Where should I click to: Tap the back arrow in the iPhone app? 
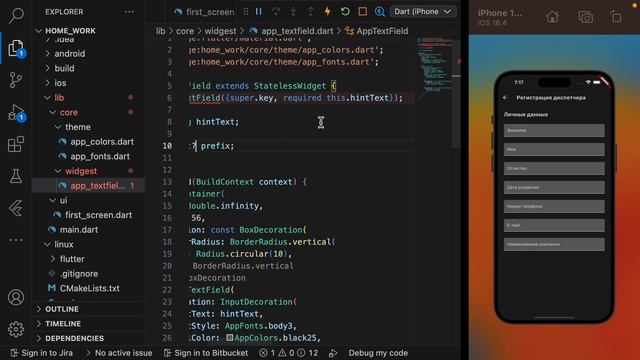(505, 98)
